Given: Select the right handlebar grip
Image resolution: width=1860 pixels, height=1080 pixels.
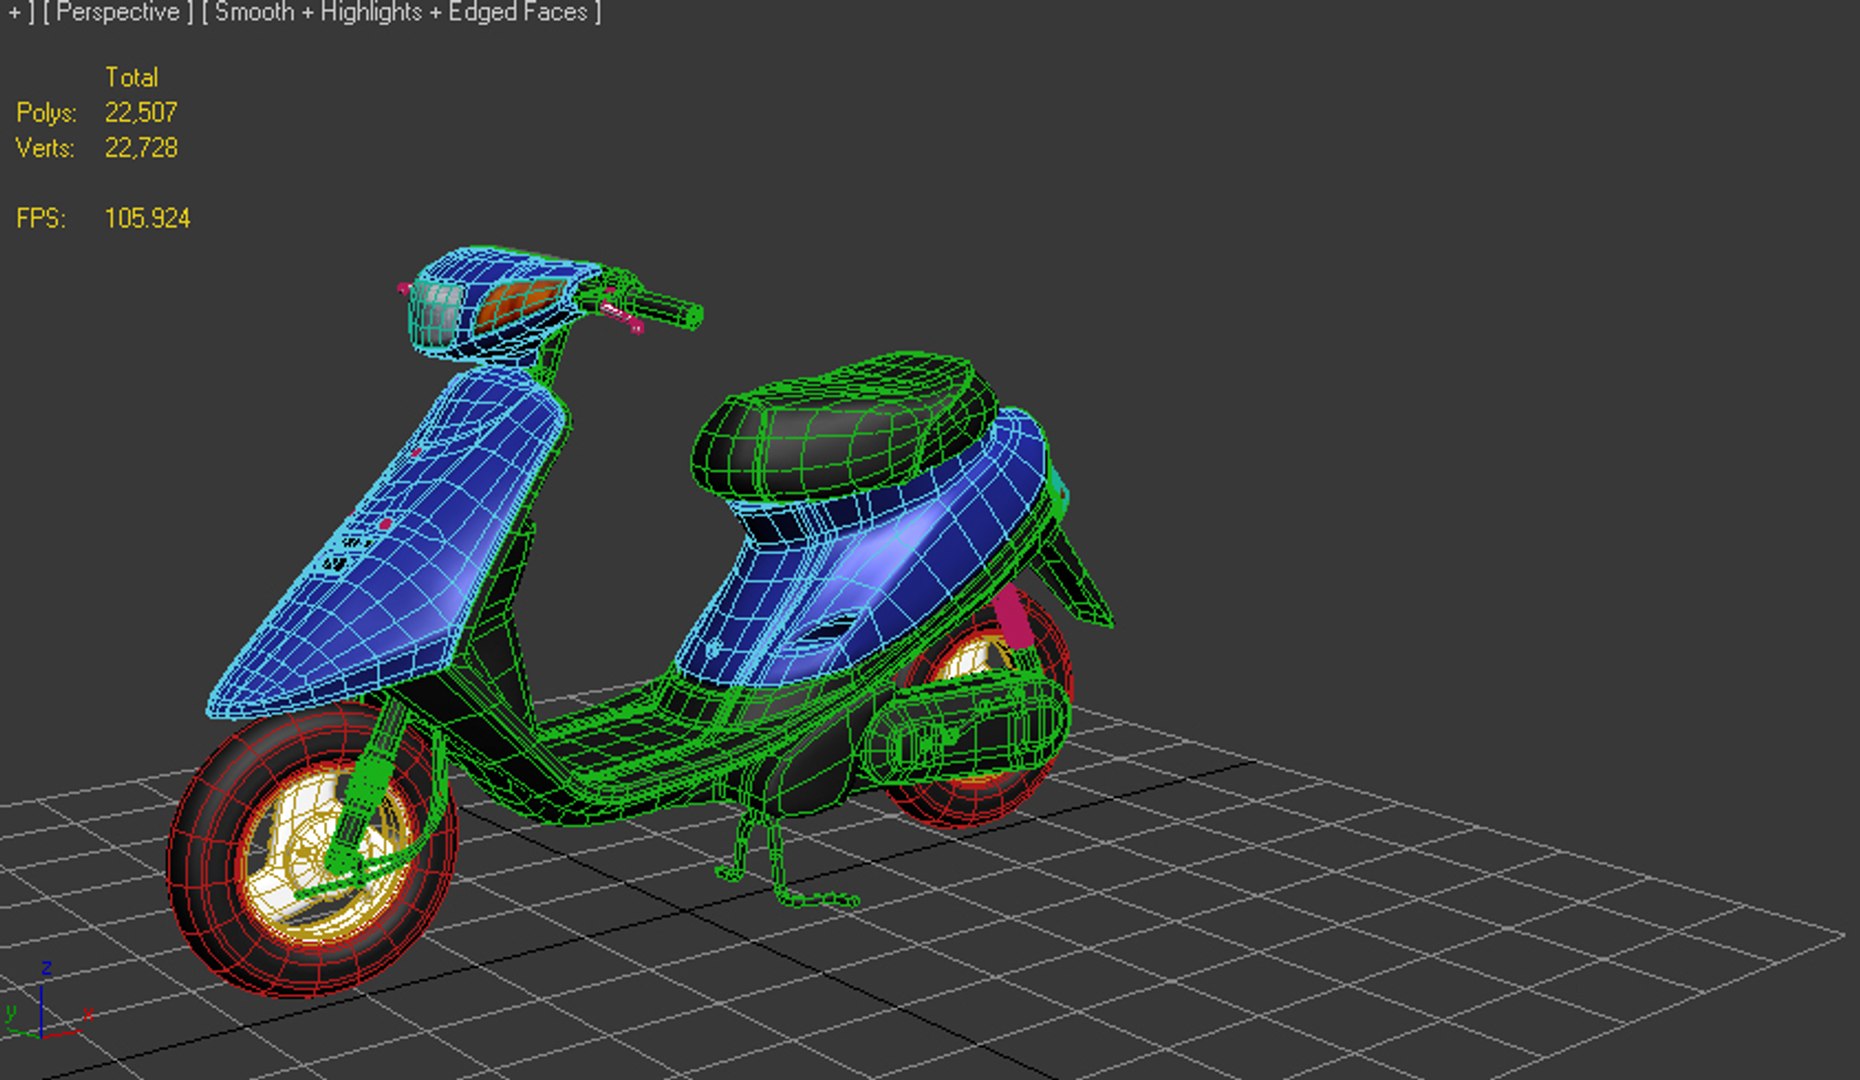Looking at the screenshot, I should click(x=665, y=307).
